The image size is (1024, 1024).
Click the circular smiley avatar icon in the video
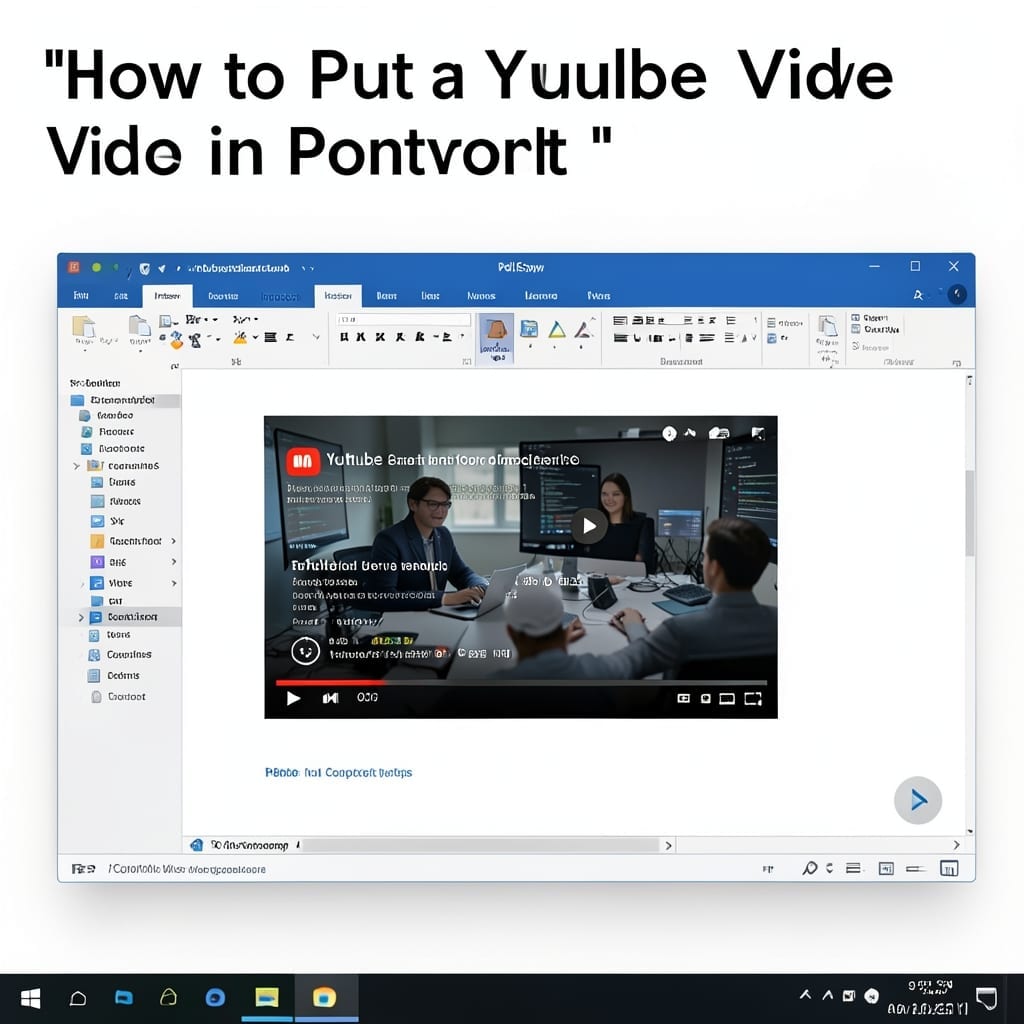coord(305,650)
